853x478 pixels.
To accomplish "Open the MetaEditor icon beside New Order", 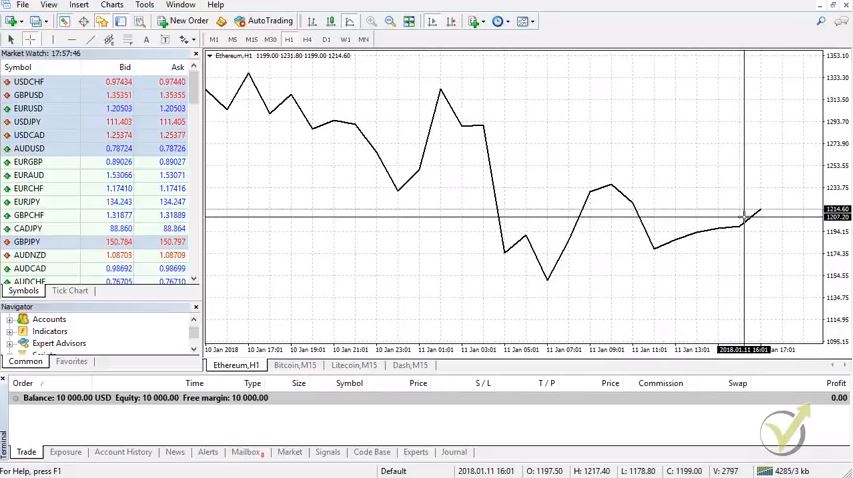I will tap(221, 21).
